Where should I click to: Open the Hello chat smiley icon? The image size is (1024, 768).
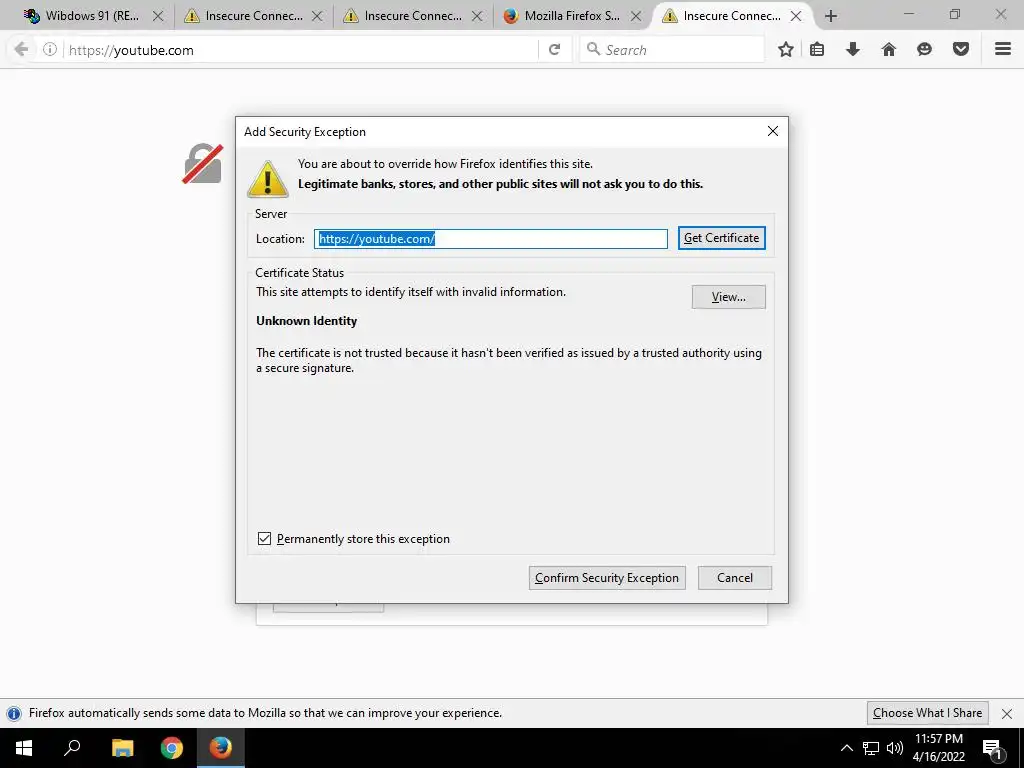(x=924, y=49)
